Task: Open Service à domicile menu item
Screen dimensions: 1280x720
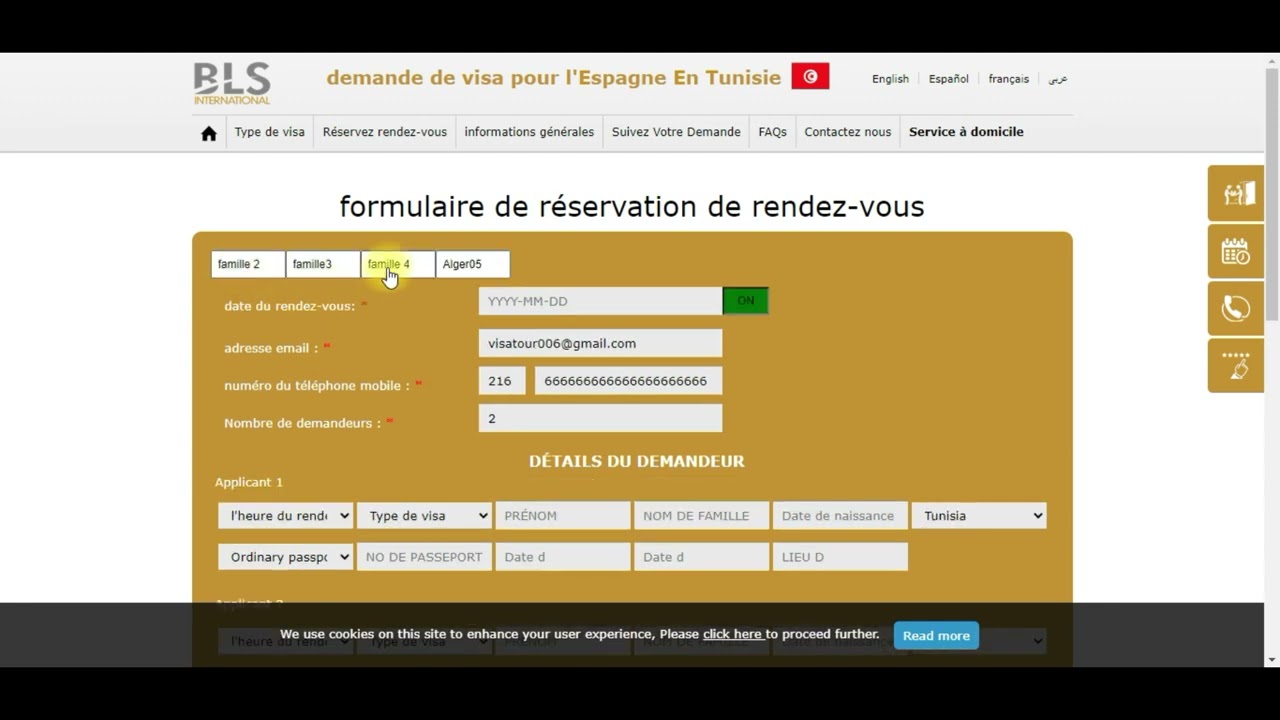Action: coord(966,132)
